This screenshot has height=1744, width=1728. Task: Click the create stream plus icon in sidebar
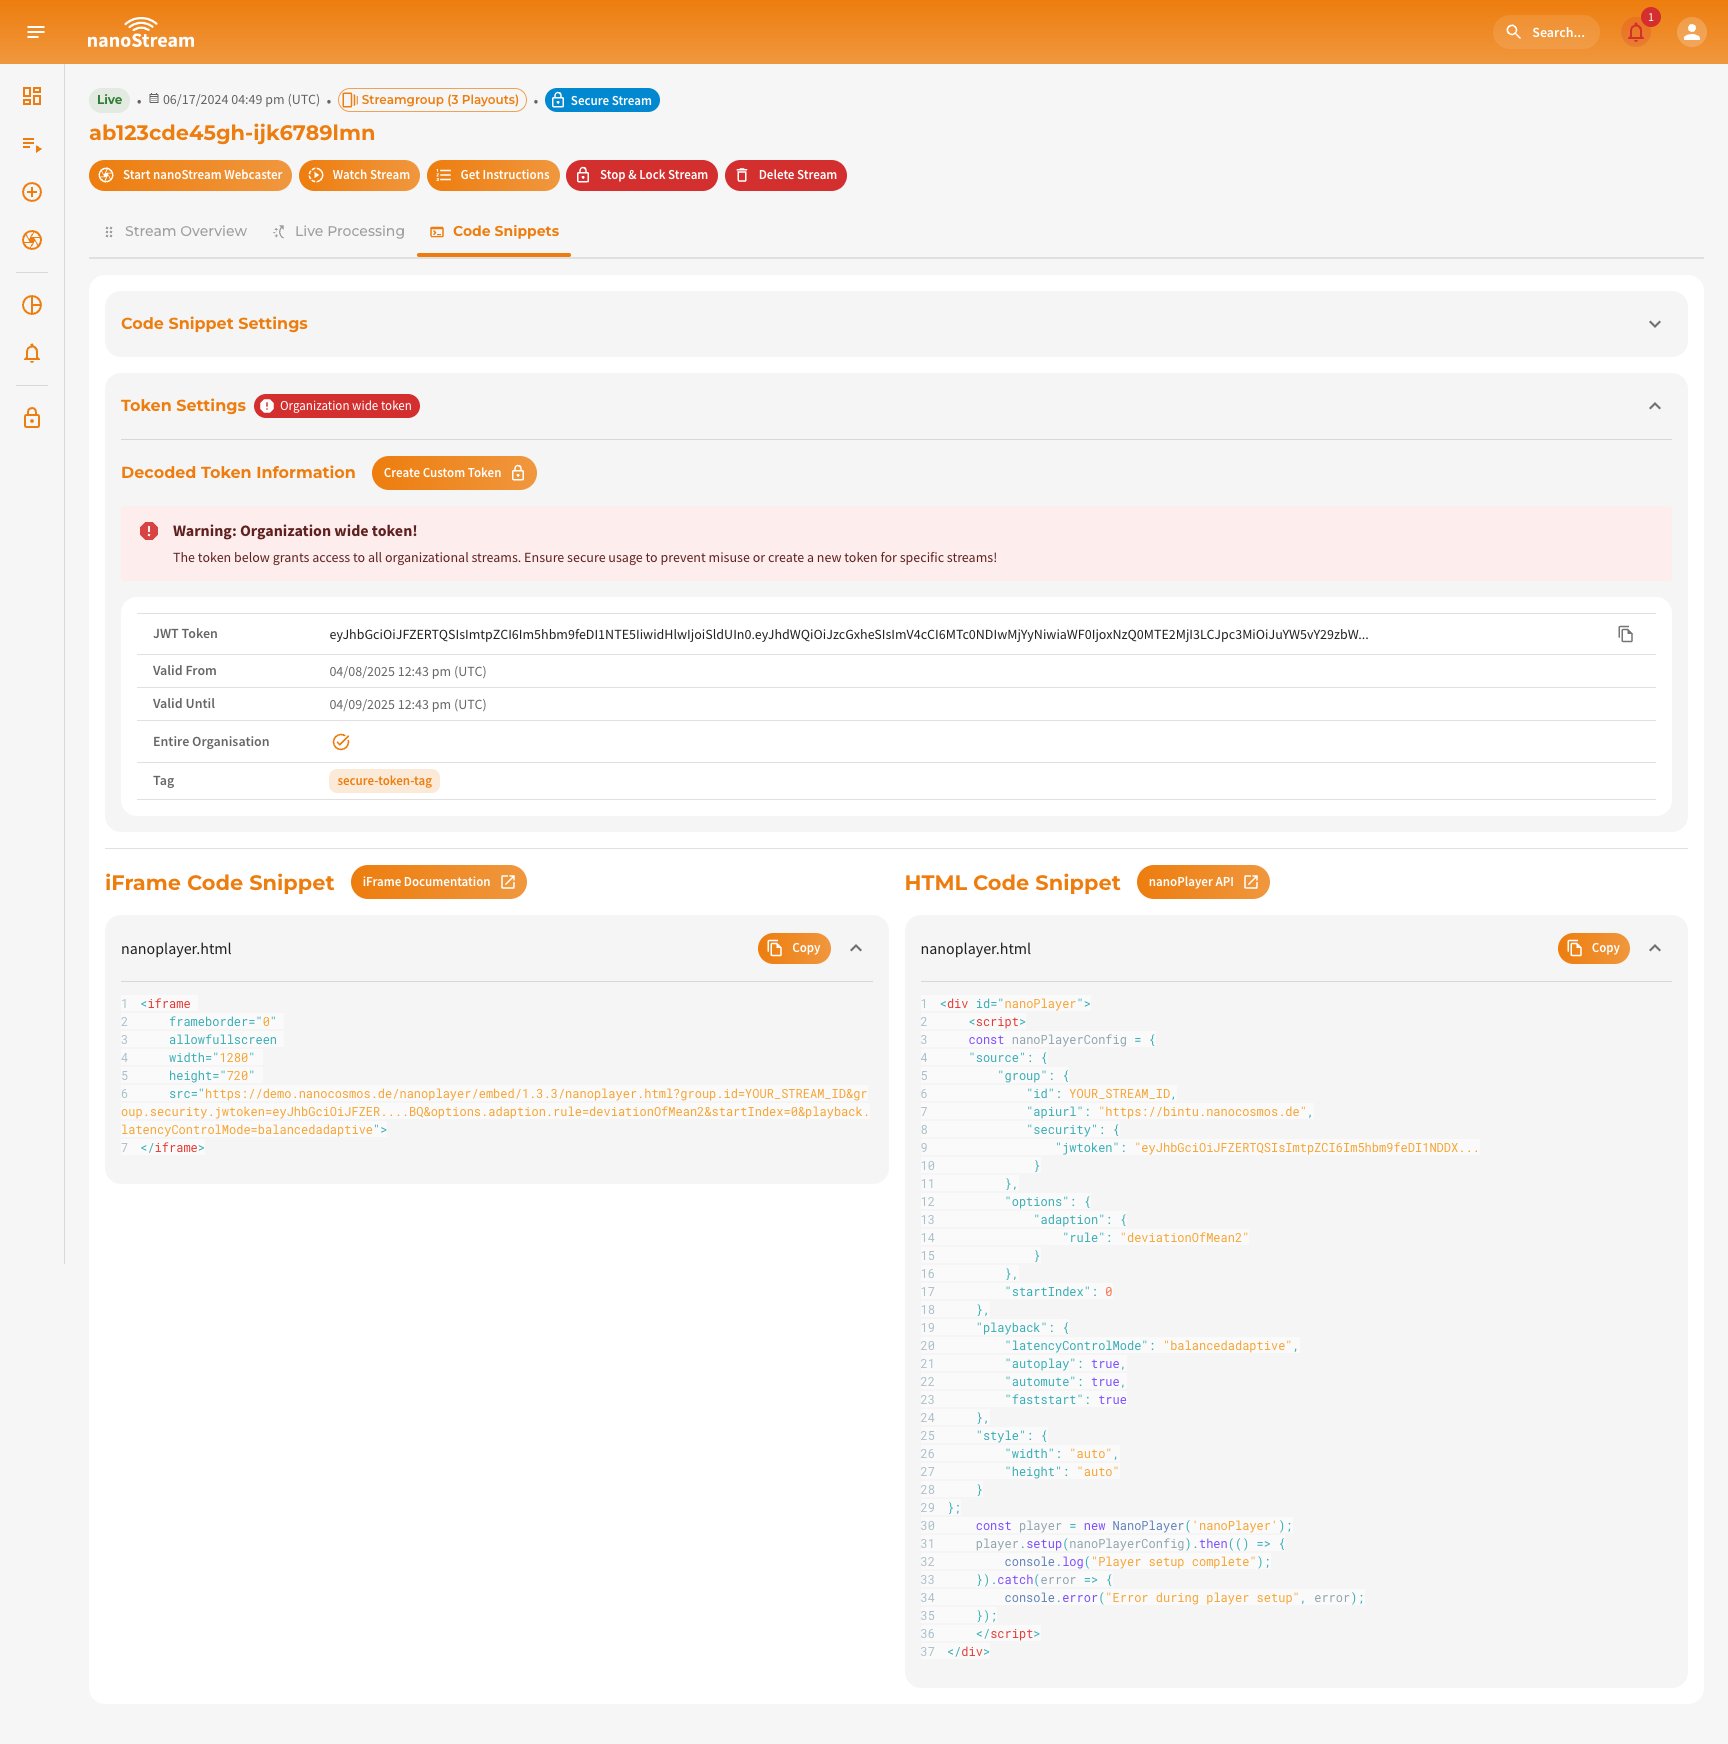coord(32,192)
